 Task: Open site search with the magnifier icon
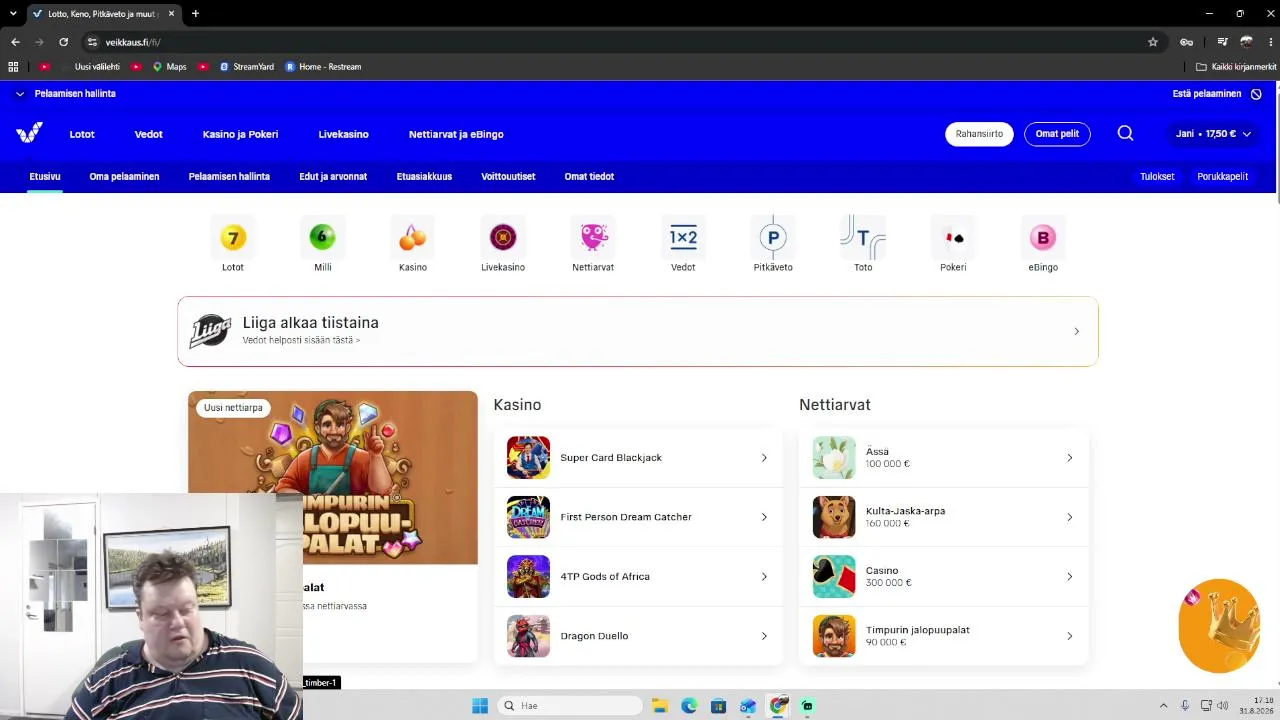click(x=1125, y=133)
